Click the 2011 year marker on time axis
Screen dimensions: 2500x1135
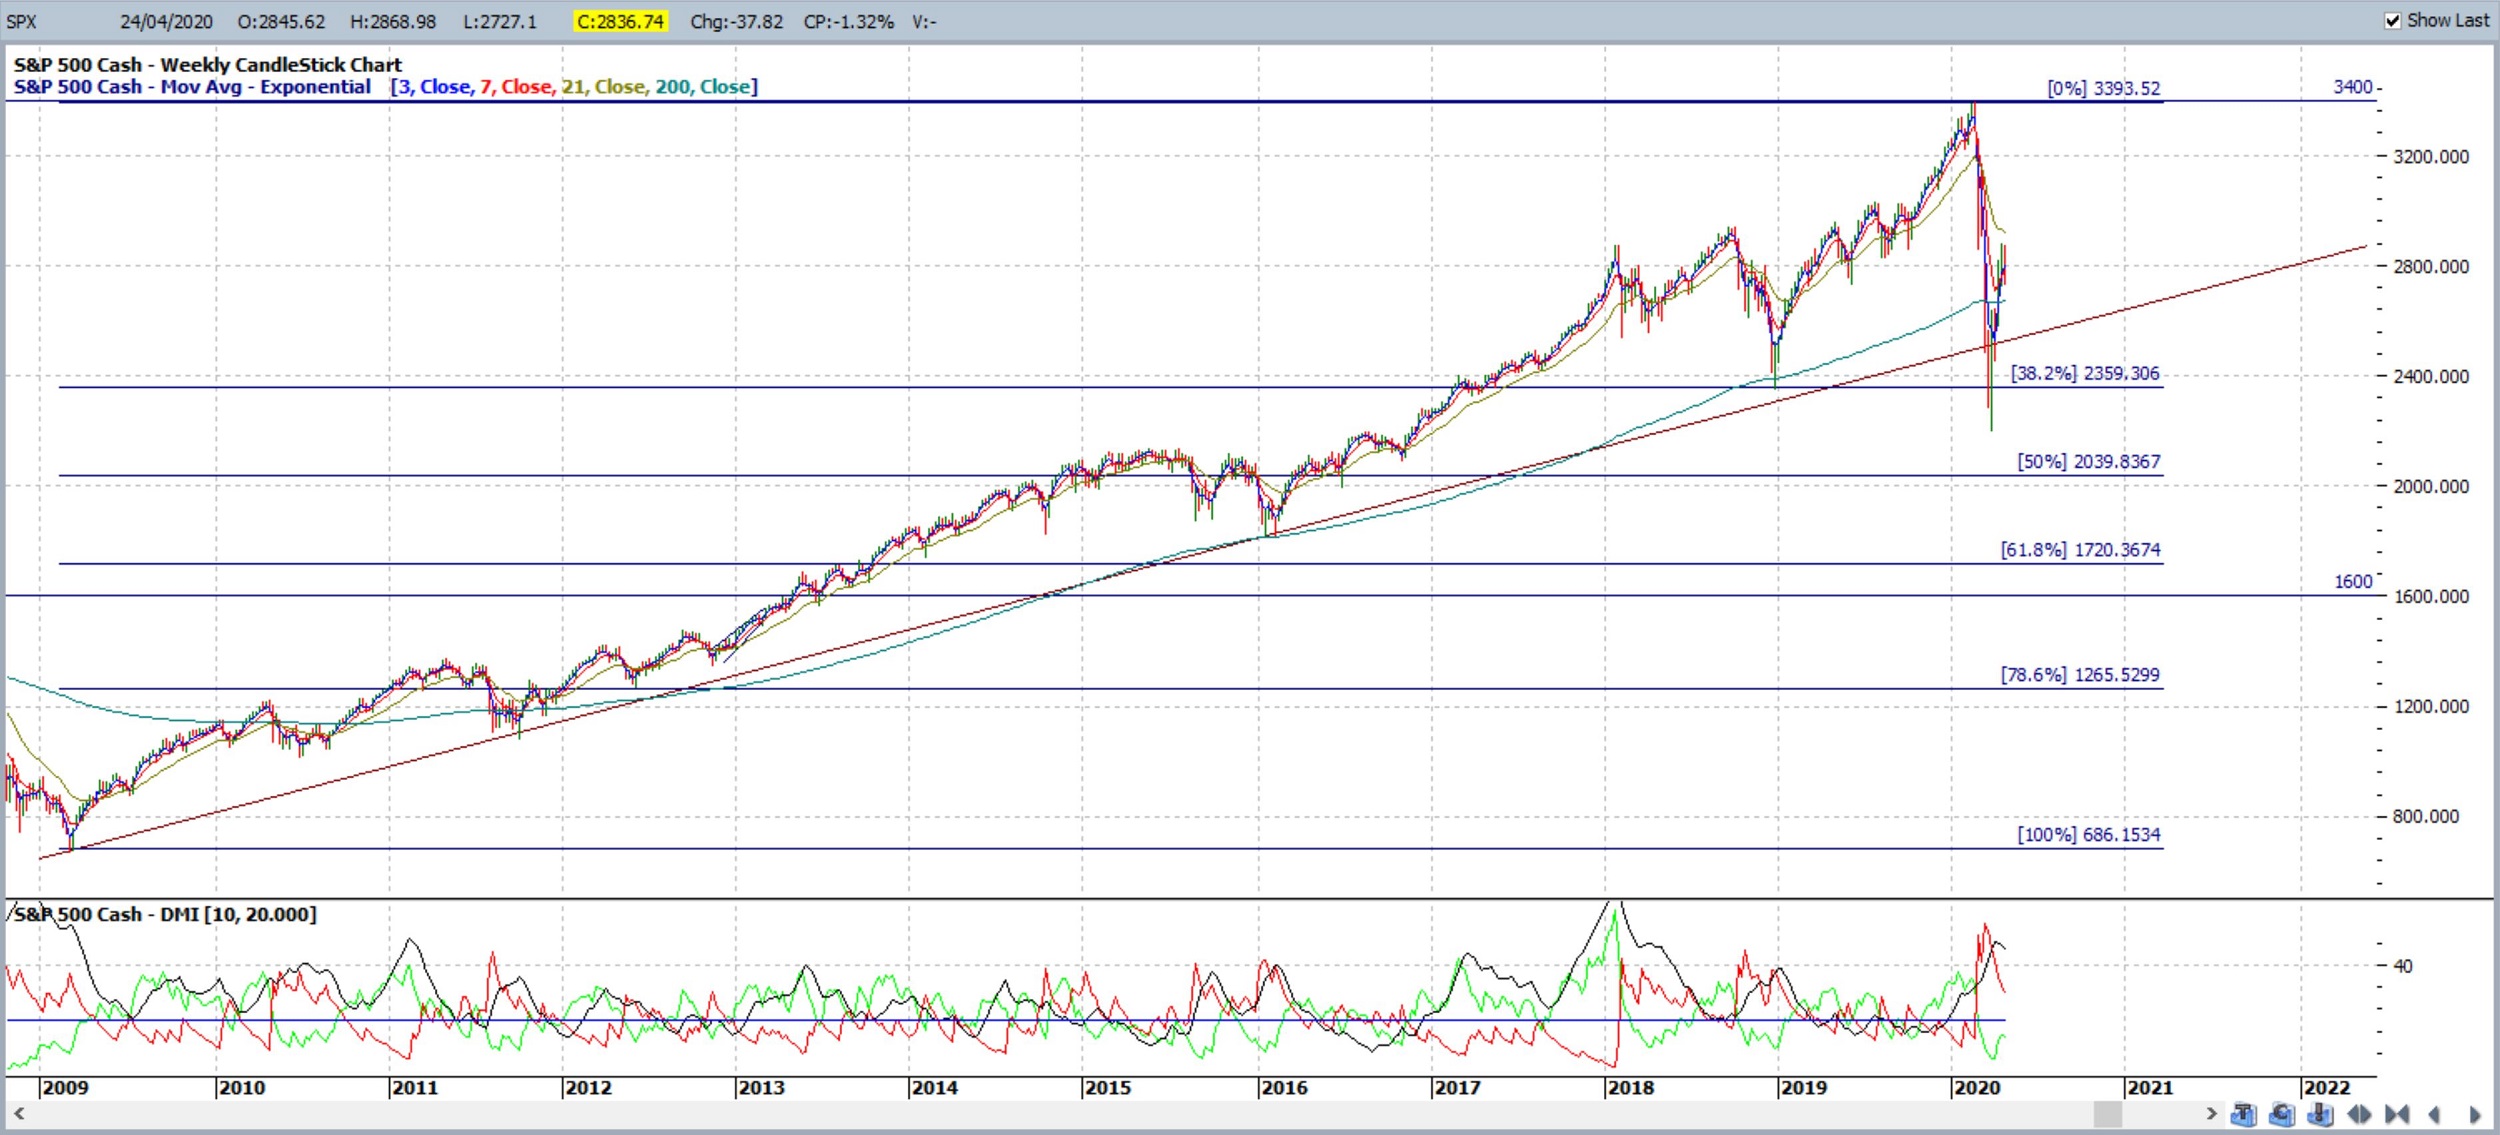(415, 1088)
